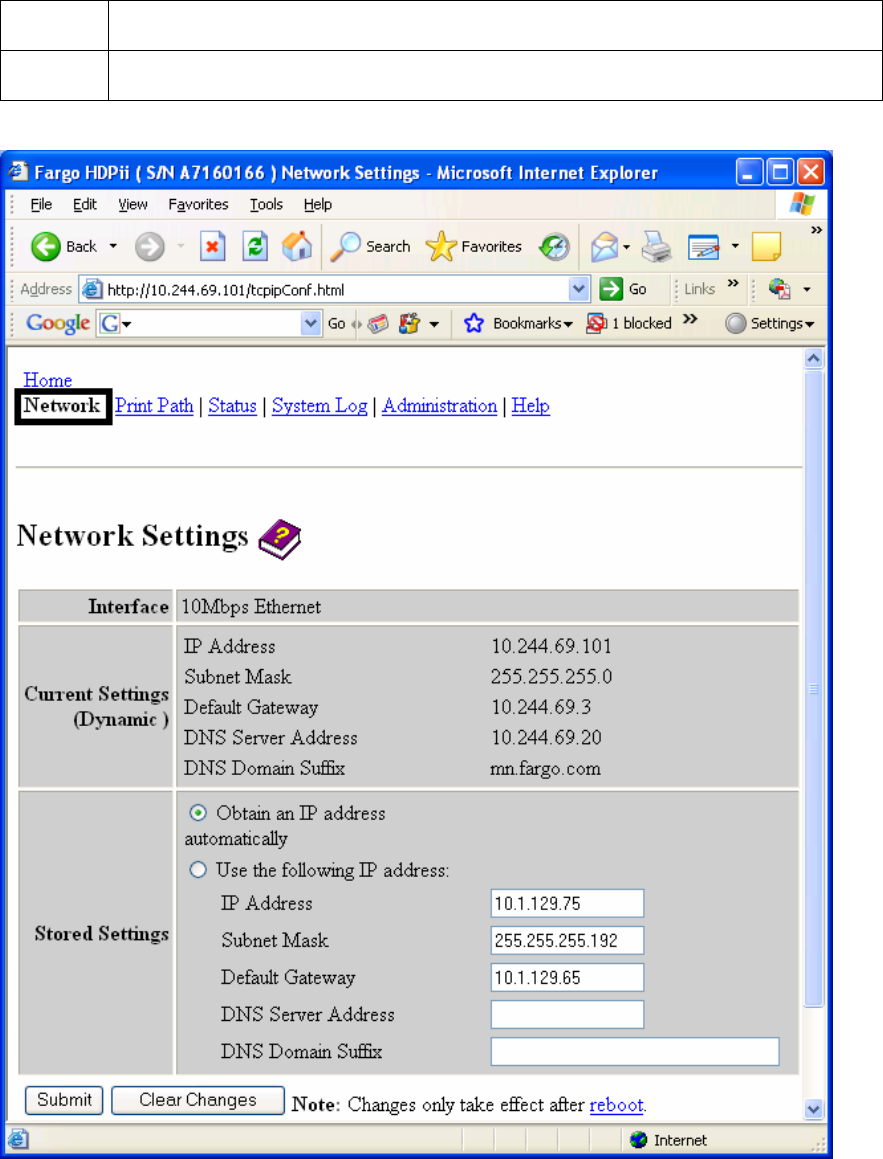The width and height of the screenshot is (883, 1159).
Task: Expand the Links bar chevron
Action: (x=733, y=283)
